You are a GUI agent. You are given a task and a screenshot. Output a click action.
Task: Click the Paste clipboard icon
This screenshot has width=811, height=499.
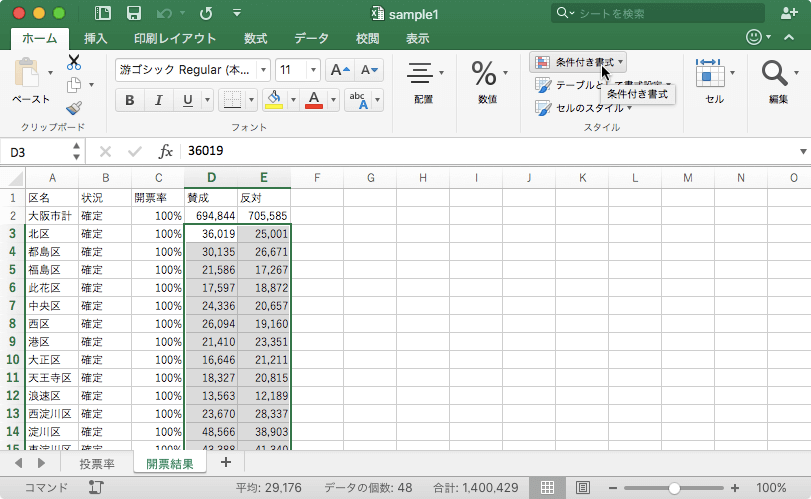pos(27,73)
